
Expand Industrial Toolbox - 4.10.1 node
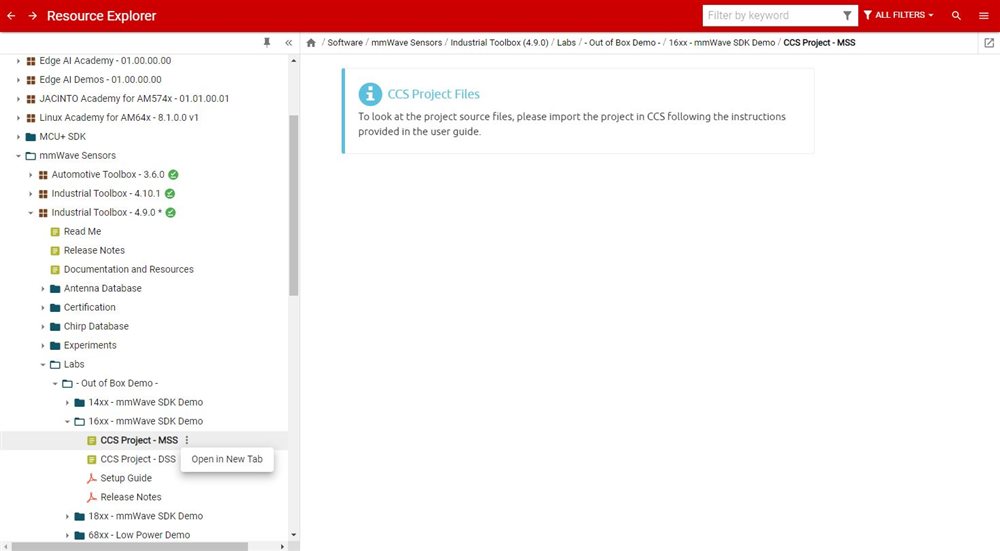coord(30,194)
